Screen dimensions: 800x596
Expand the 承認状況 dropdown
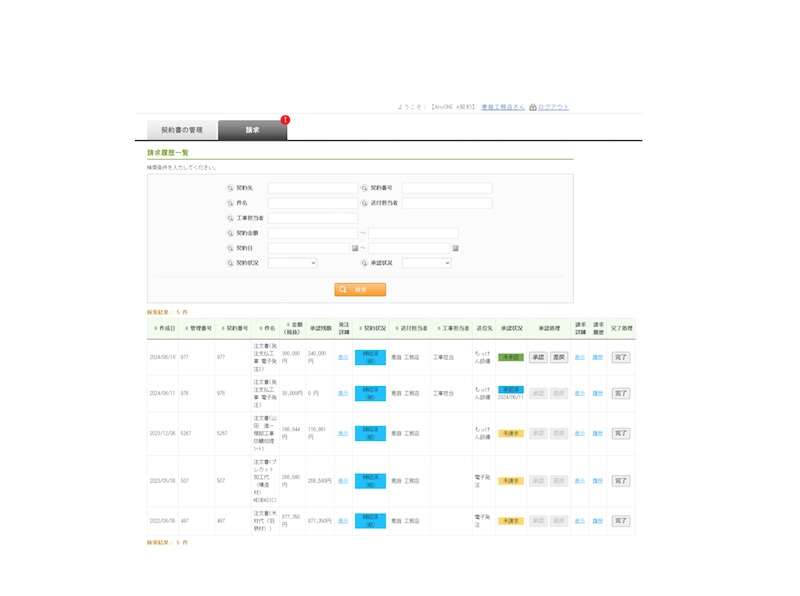click(x=426, y=263)
